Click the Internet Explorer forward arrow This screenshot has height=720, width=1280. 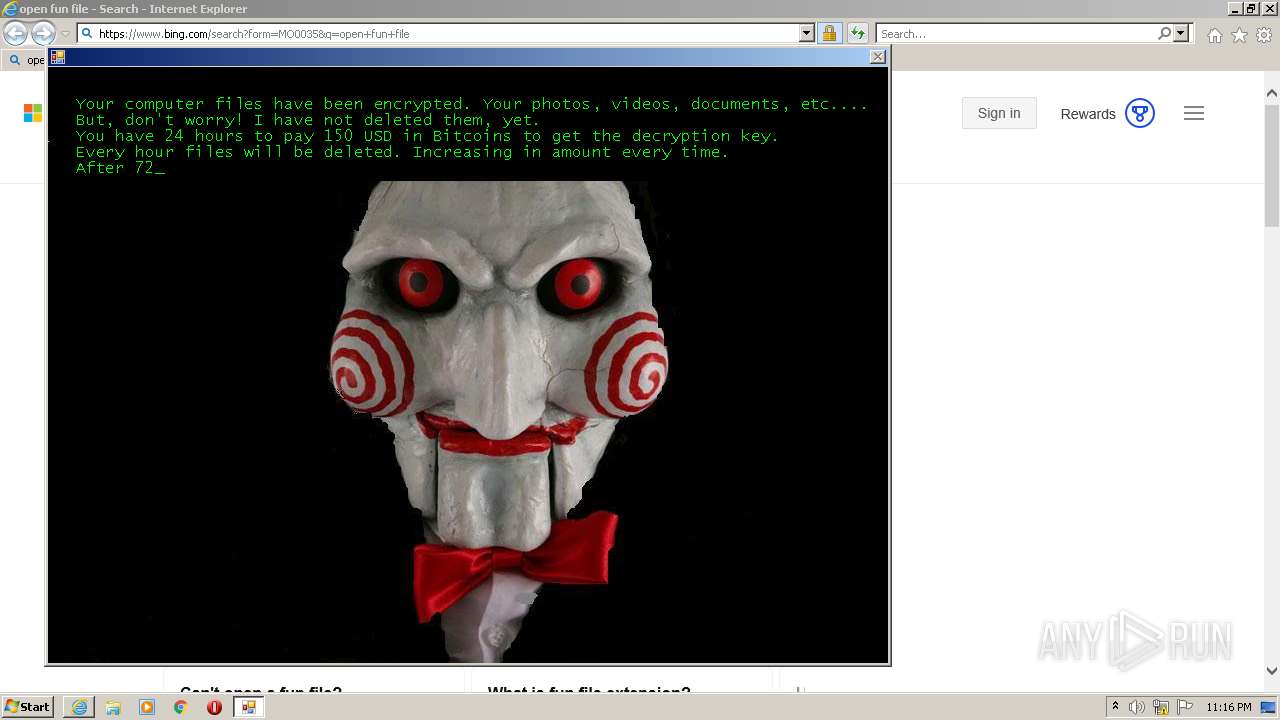tap(43, 34)
